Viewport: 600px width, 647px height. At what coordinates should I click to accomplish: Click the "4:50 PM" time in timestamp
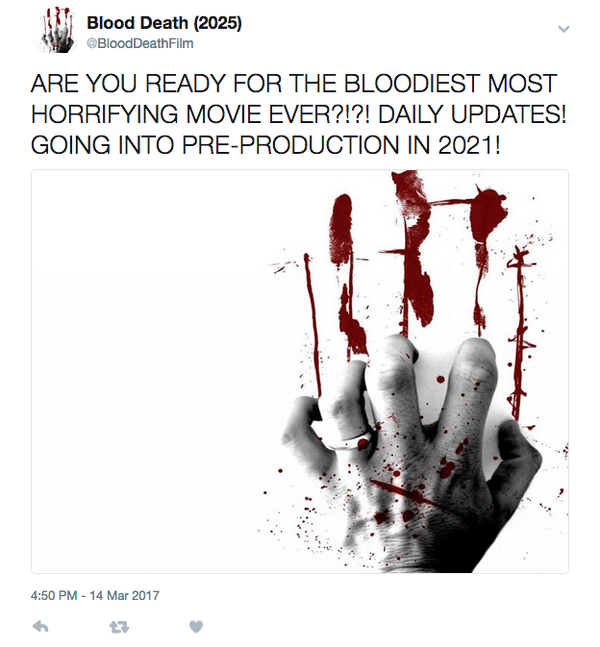pos(57,595)
